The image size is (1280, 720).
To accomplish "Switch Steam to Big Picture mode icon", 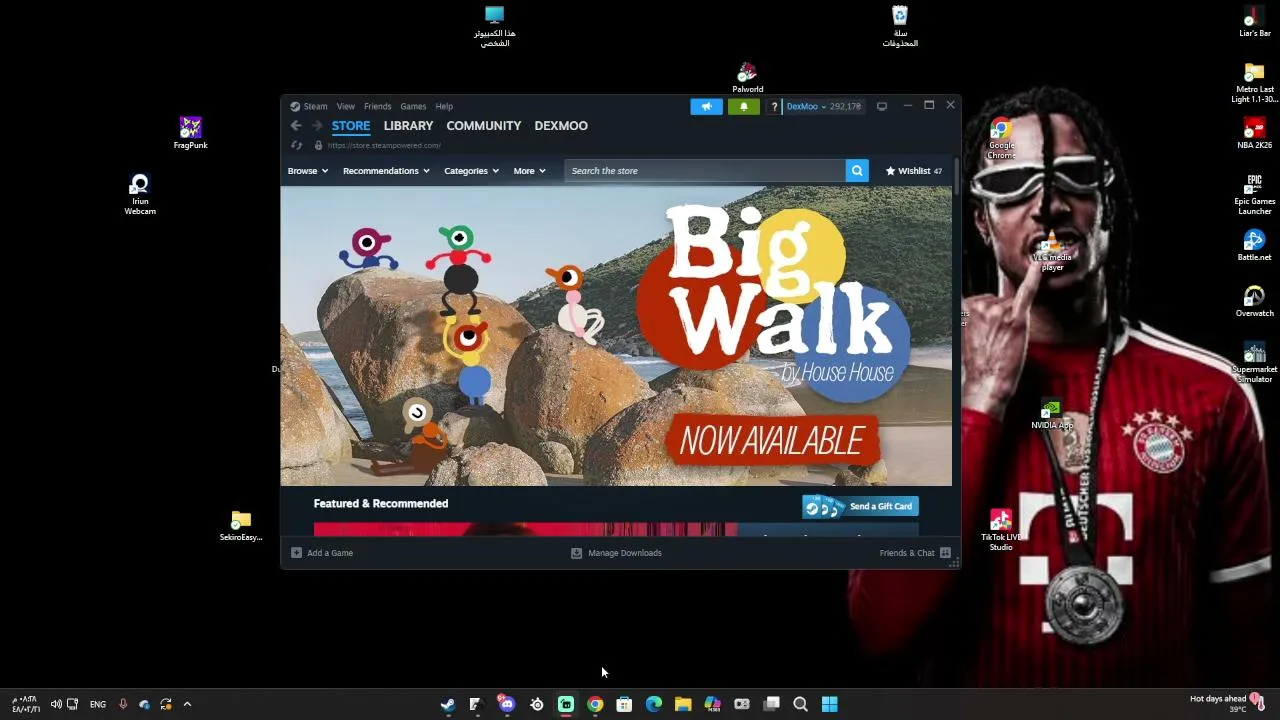I will (x=882, y=106).
